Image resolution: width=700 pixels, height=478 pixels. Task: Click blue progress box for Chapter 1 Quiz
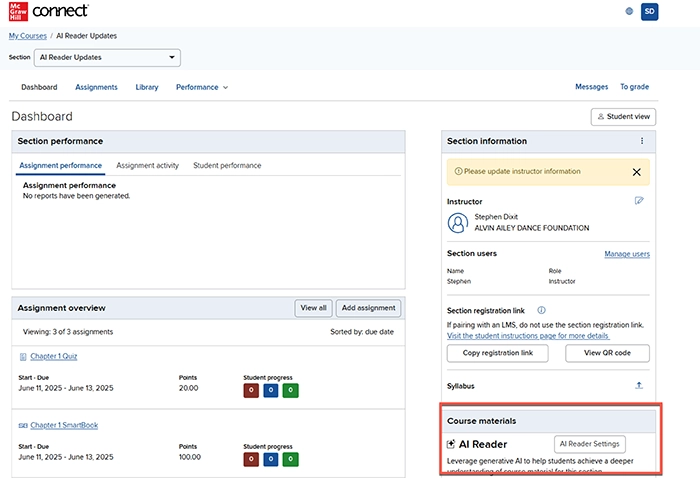coord(271,391)
